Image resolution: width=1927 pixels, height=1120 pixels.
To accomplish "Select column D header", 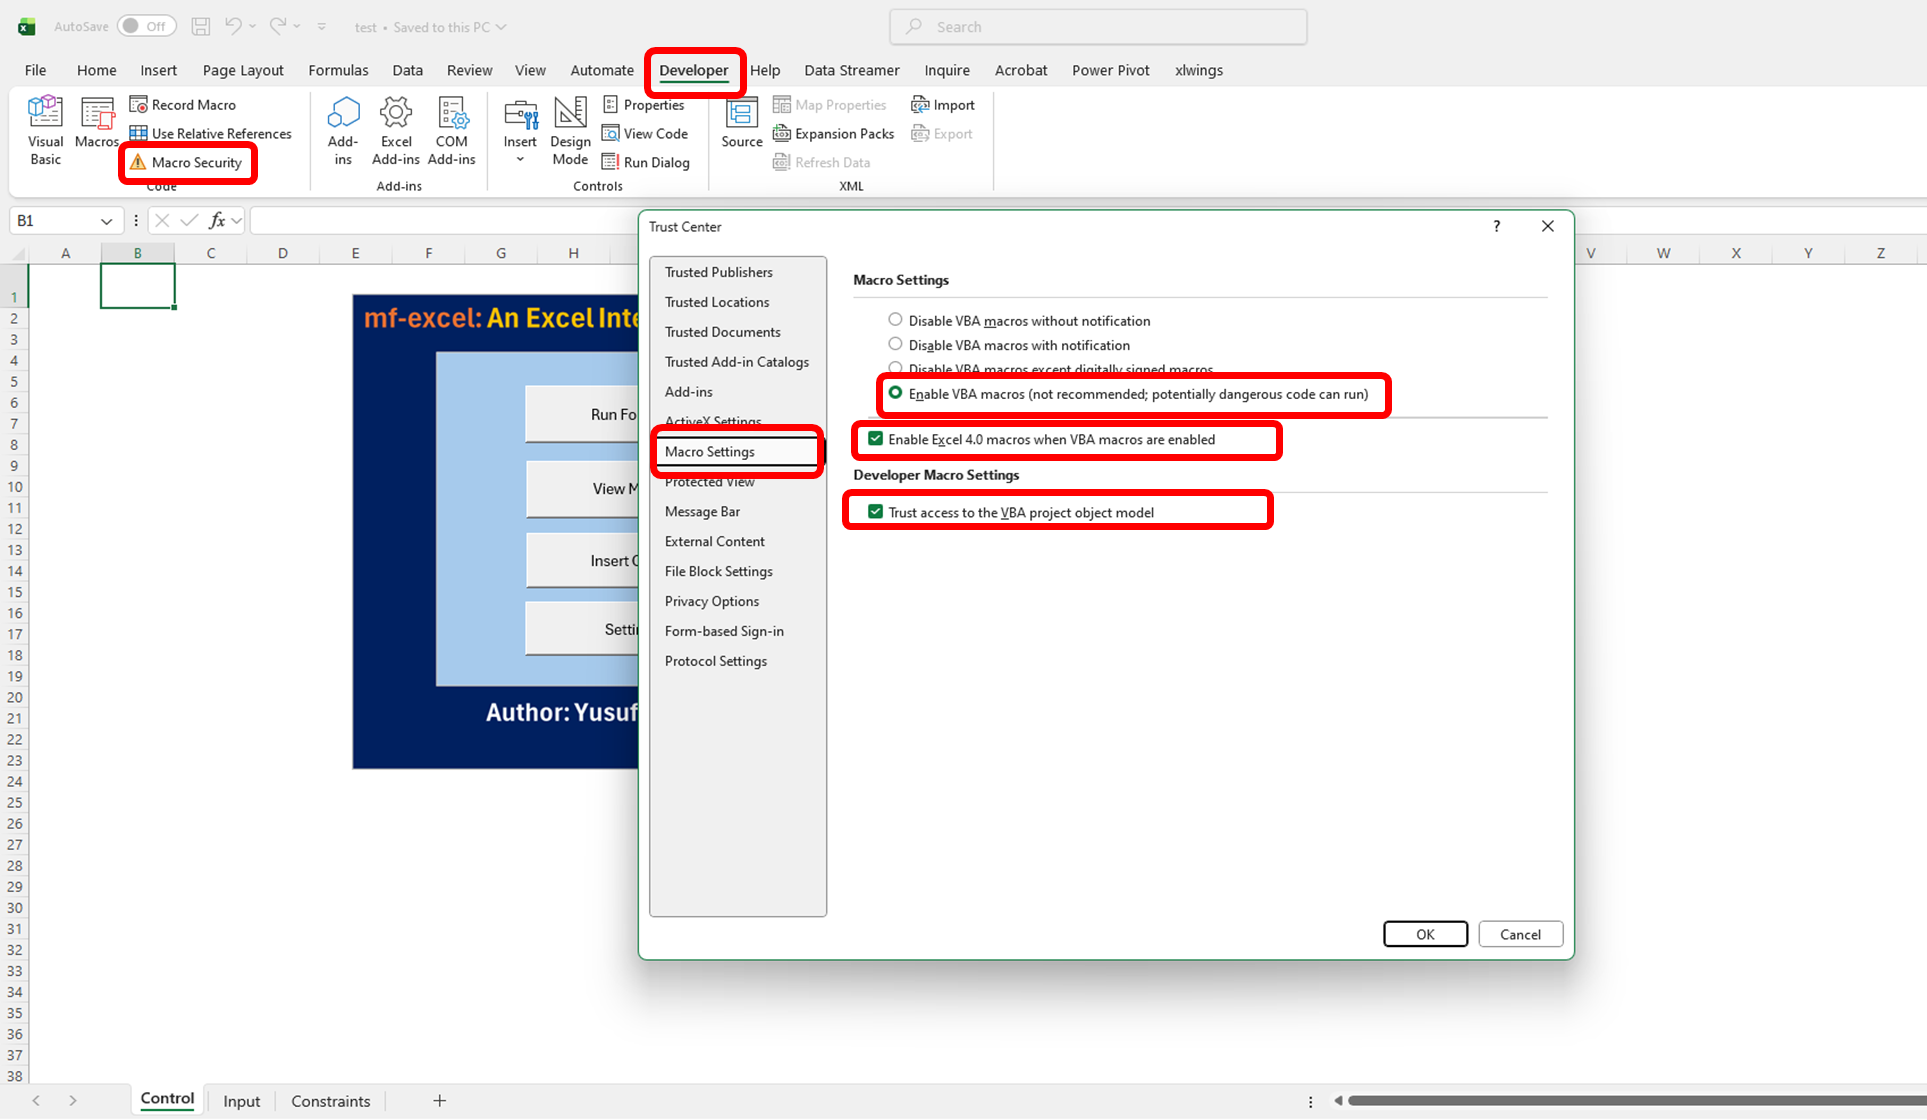I will point(283,253).
